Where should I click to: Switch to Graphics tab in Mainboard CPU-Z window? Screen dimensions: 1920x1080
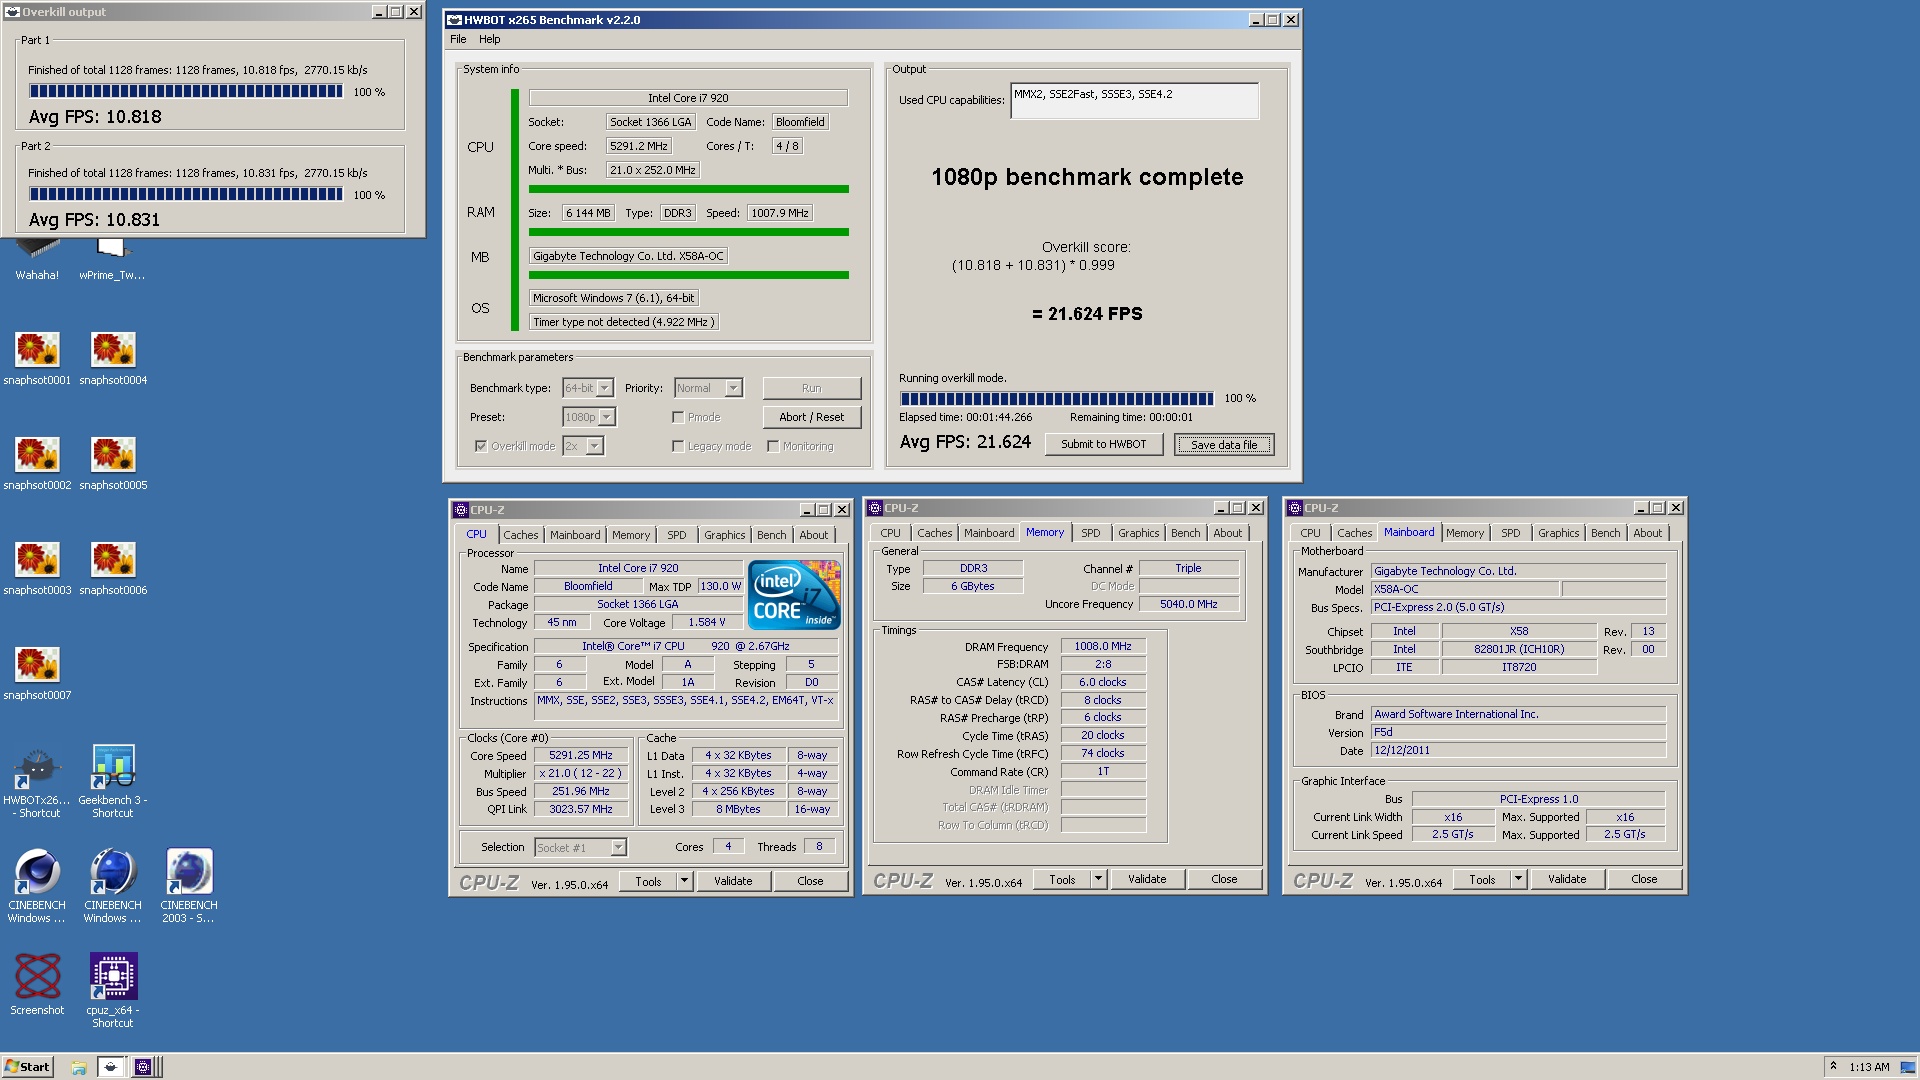click(1558, 533)
